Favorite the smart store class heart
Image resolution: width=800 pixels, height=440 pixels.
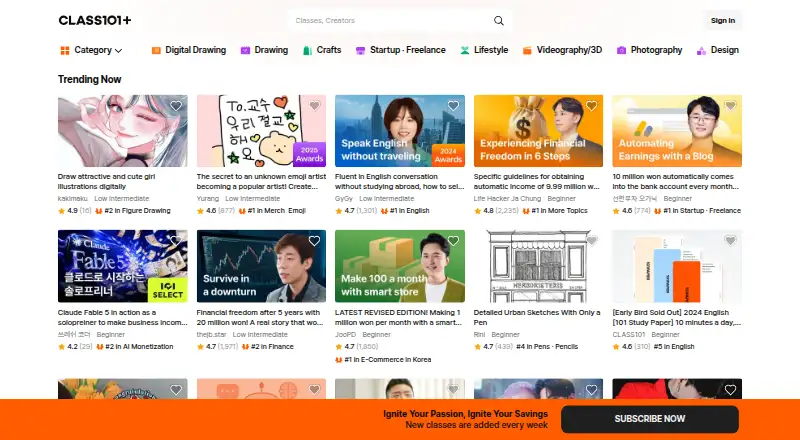(x=453, y=241)
